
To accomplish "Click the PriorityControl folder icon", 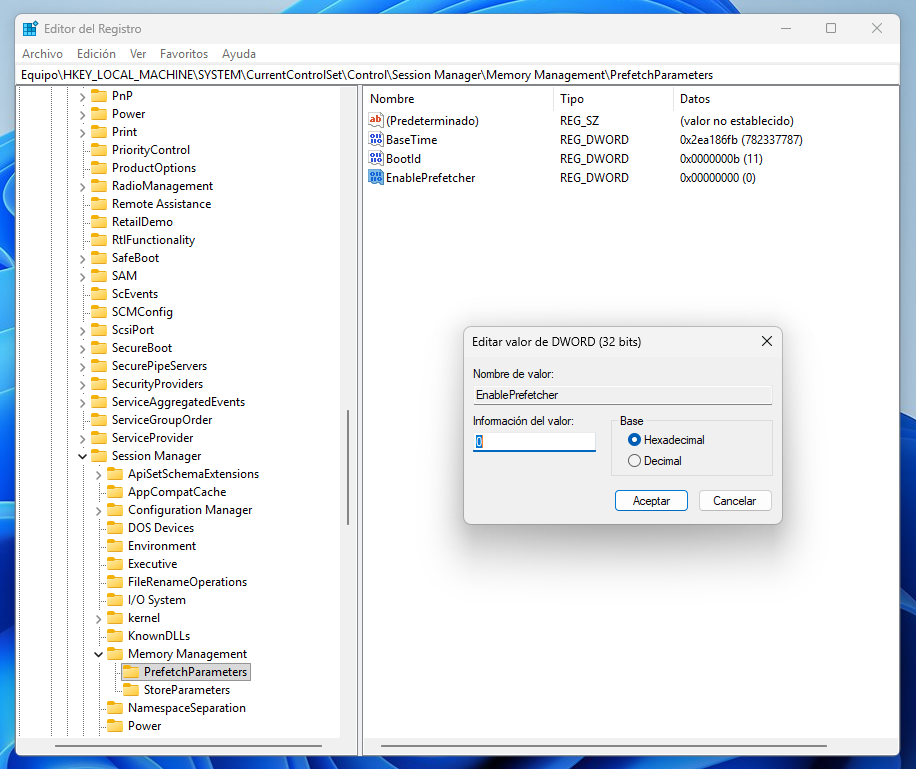I will [99, 150].
